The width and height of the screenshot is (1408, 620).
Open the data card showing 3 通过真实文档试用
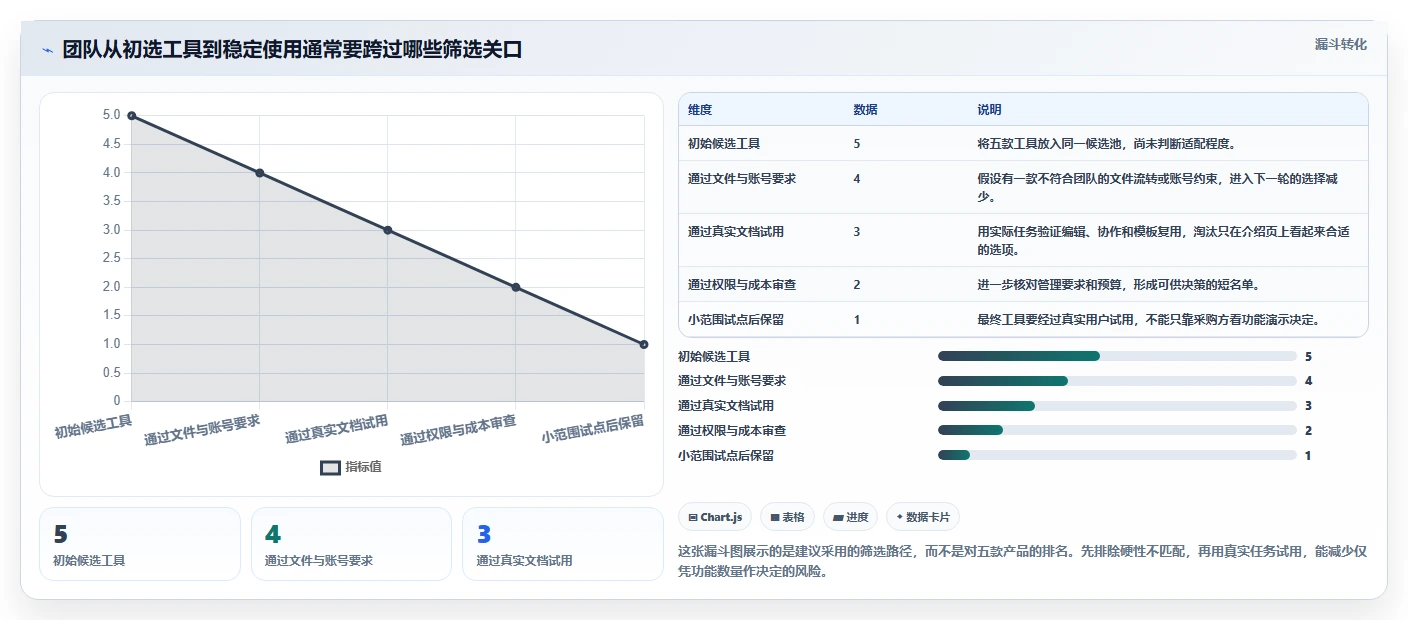pos(563,544)
